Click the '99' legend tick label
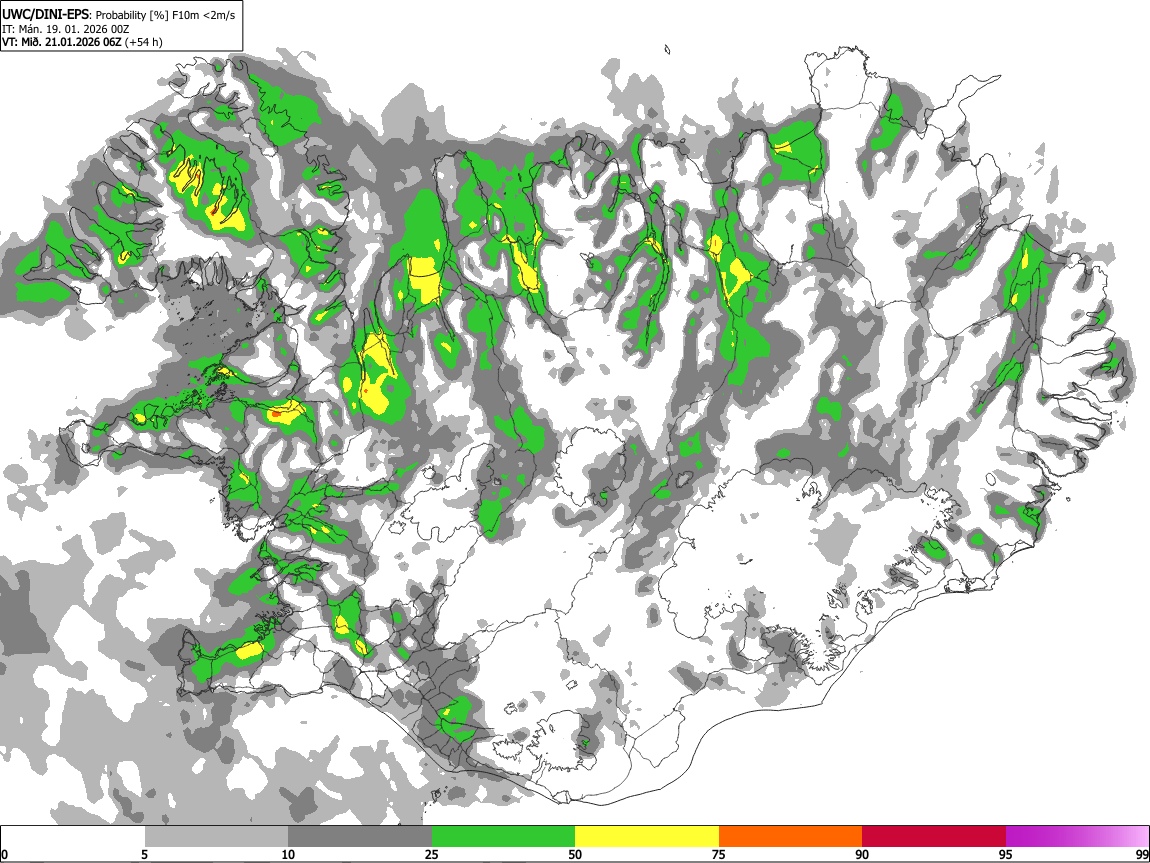 1142,855
